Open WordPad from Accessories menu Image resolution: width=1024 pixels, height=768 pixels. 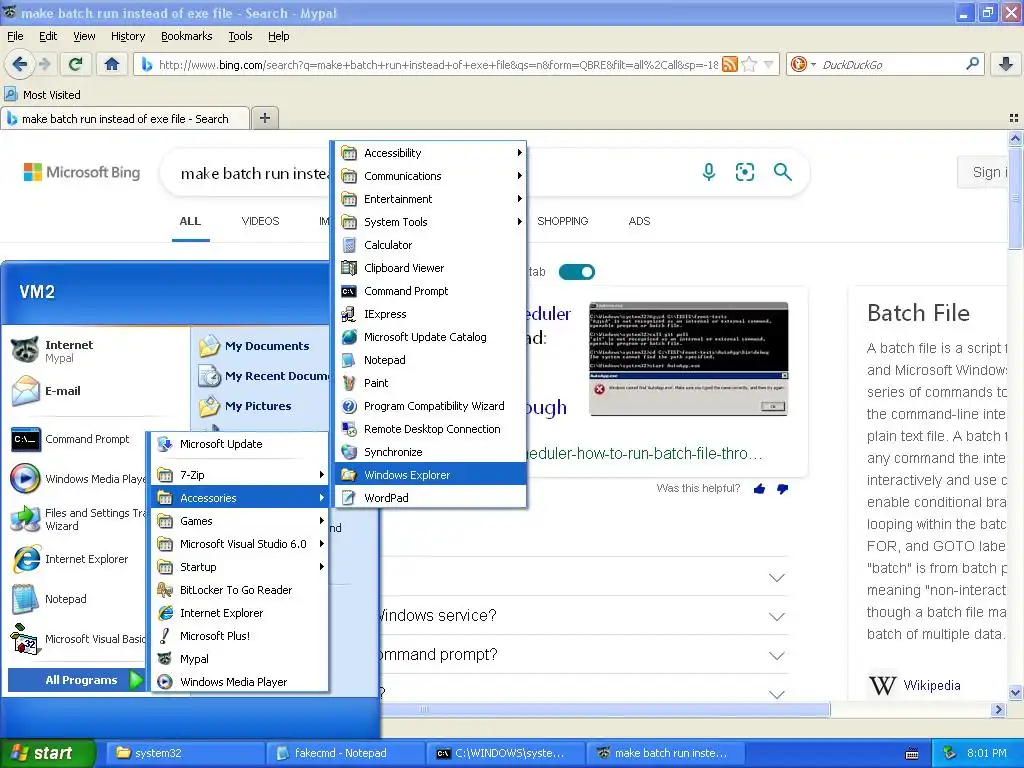coord(430,498)
